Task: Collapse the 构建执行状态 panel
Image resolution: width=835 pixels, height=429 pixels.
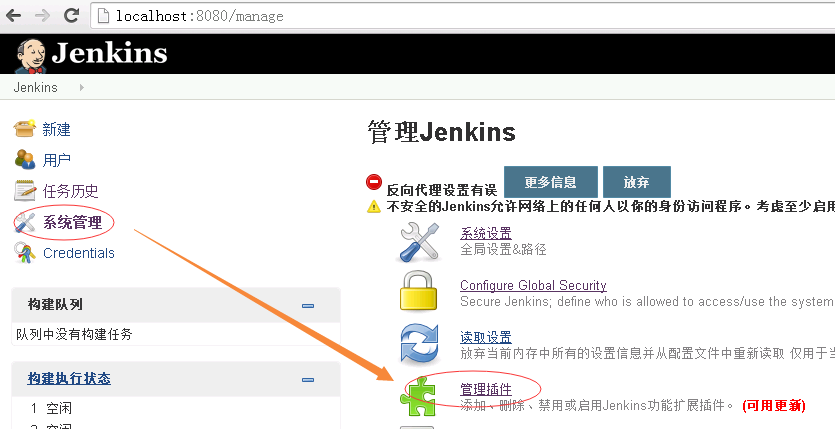Action: tap(308, 380)
